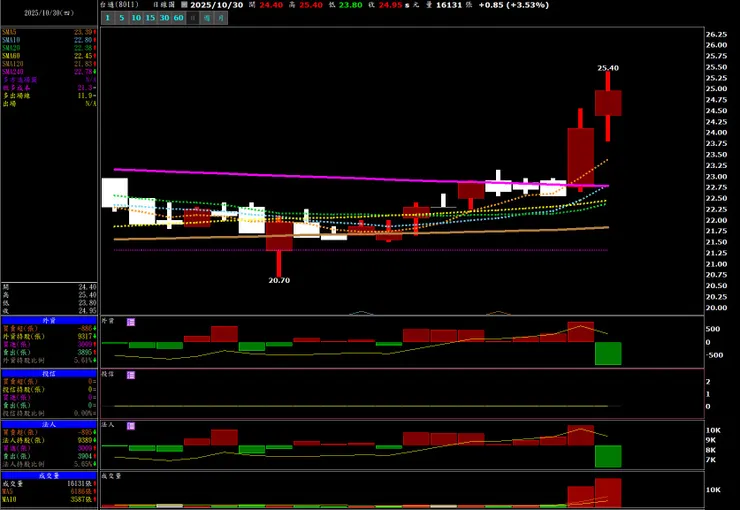The width and height of the screenshot is (740, 510).
Task: Click the SMA120 indicator row
Action: (x=49, y=64)
